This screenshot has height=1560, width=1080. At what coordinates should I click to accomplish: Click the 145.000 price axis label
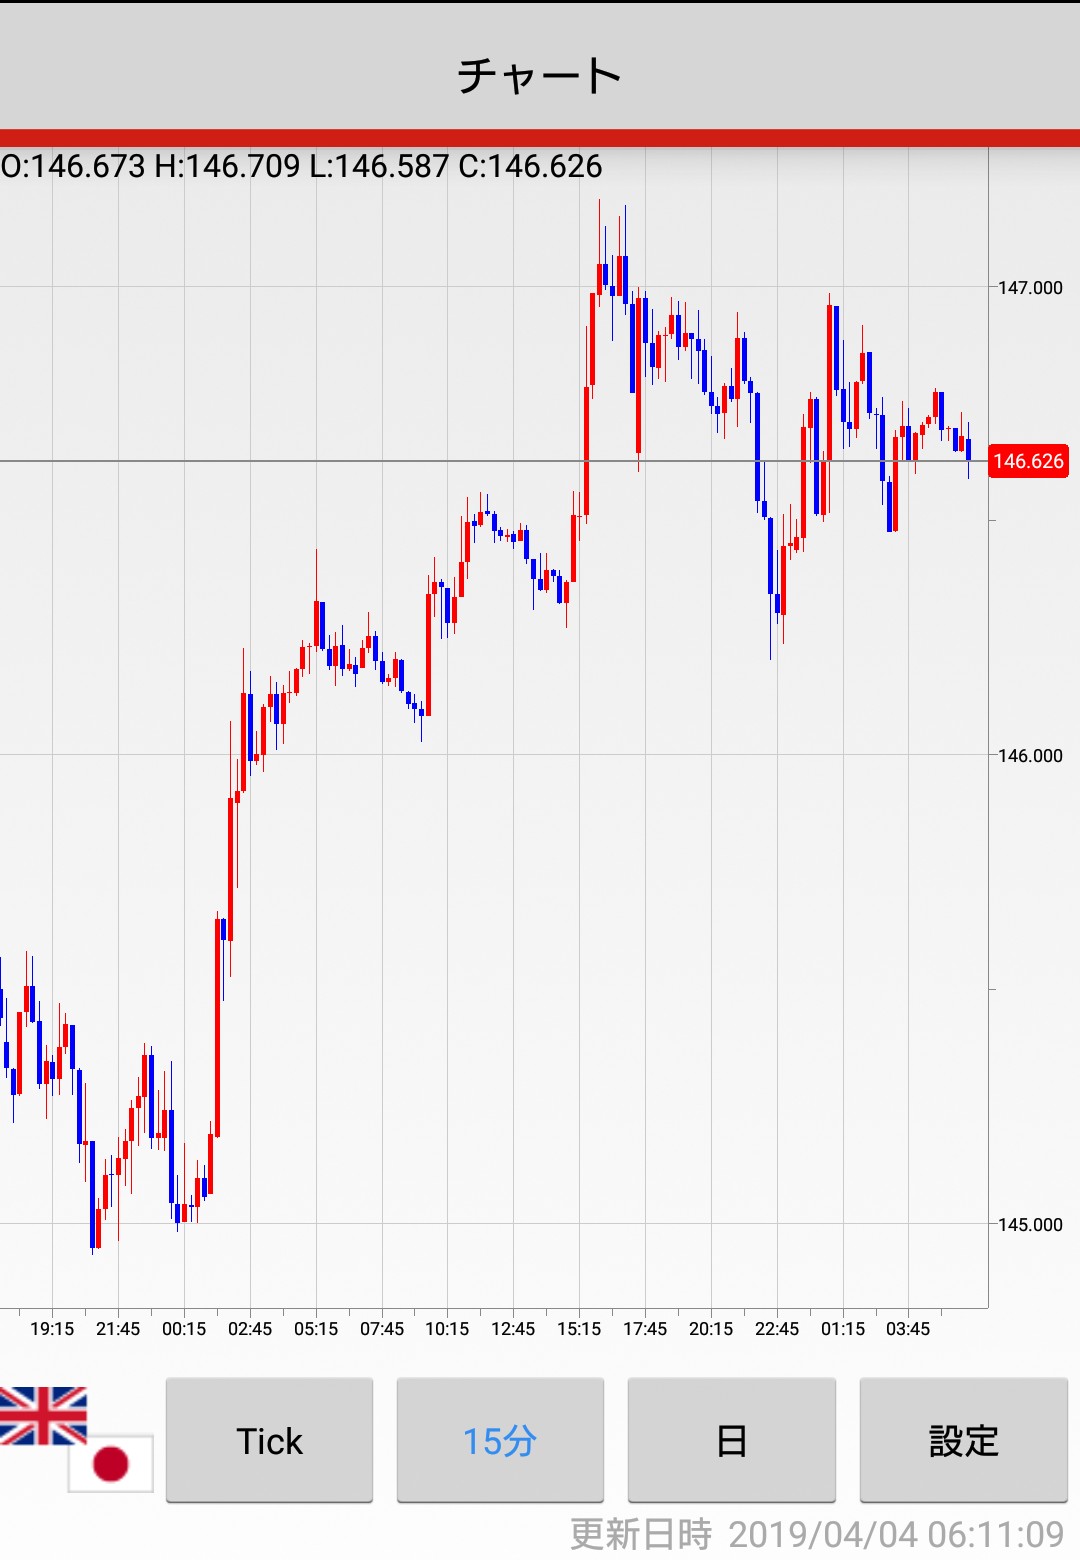pyautogui.click(x=1030, y=1225)
